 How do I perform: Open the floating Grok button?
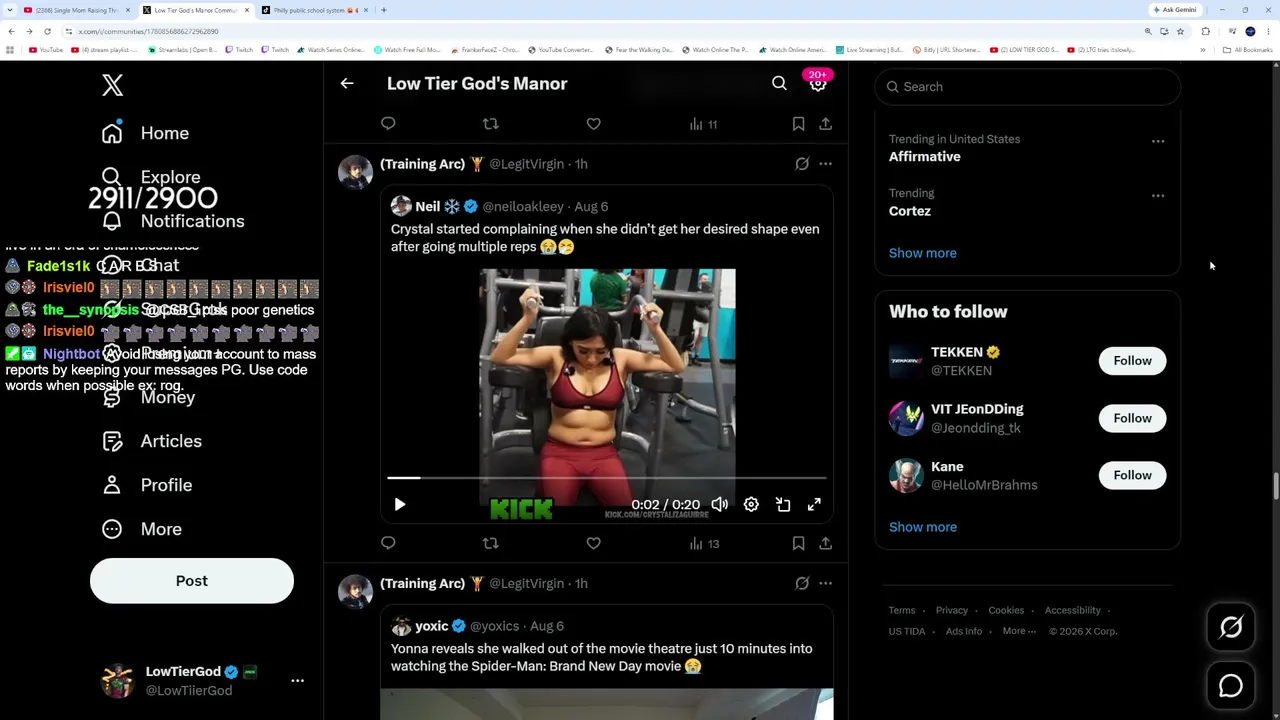tap(1231, 627)
